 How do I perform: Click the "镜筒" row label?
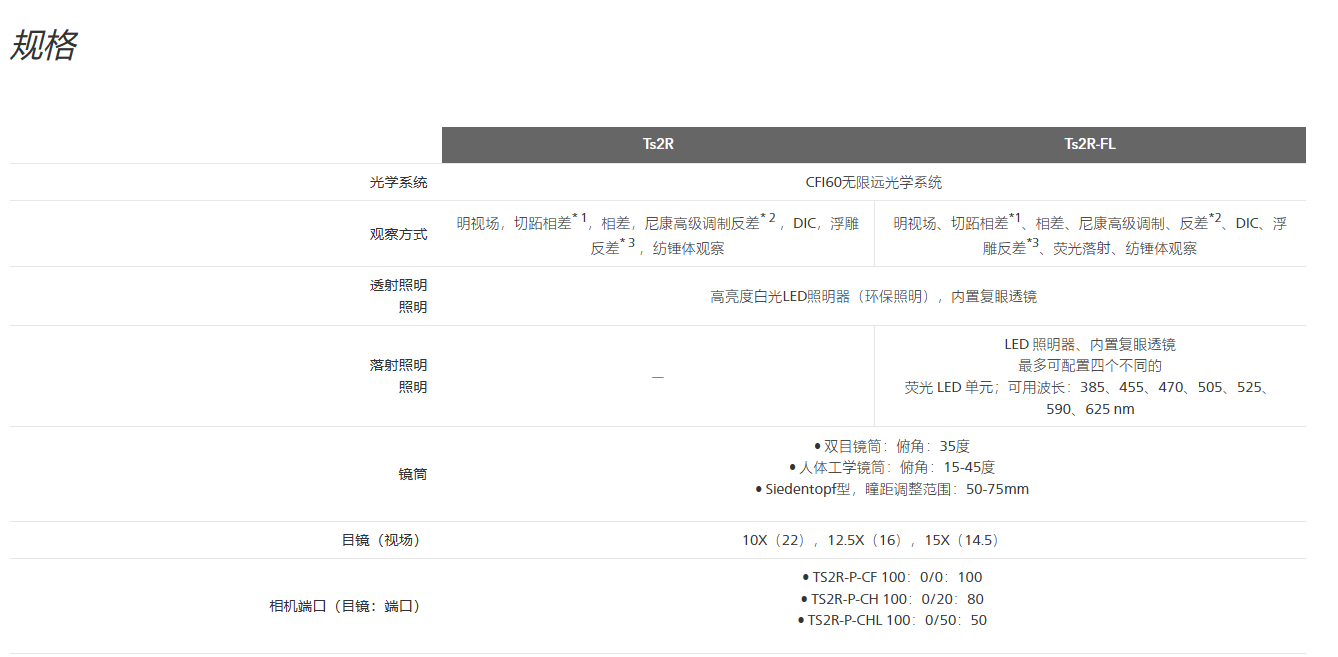click(412, 474)
